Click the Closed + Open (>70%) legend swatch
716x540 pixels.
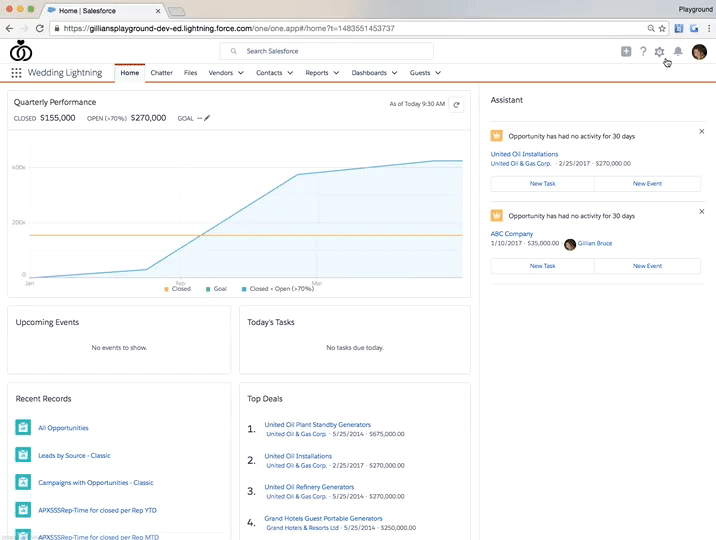click(244, 289)
